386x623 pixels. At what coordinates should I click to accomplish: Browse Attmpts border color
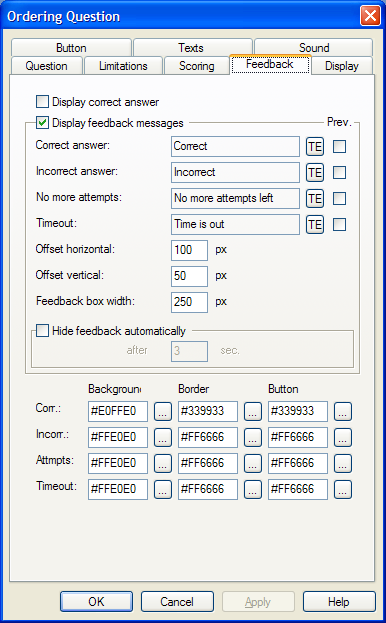coord(253,463)
